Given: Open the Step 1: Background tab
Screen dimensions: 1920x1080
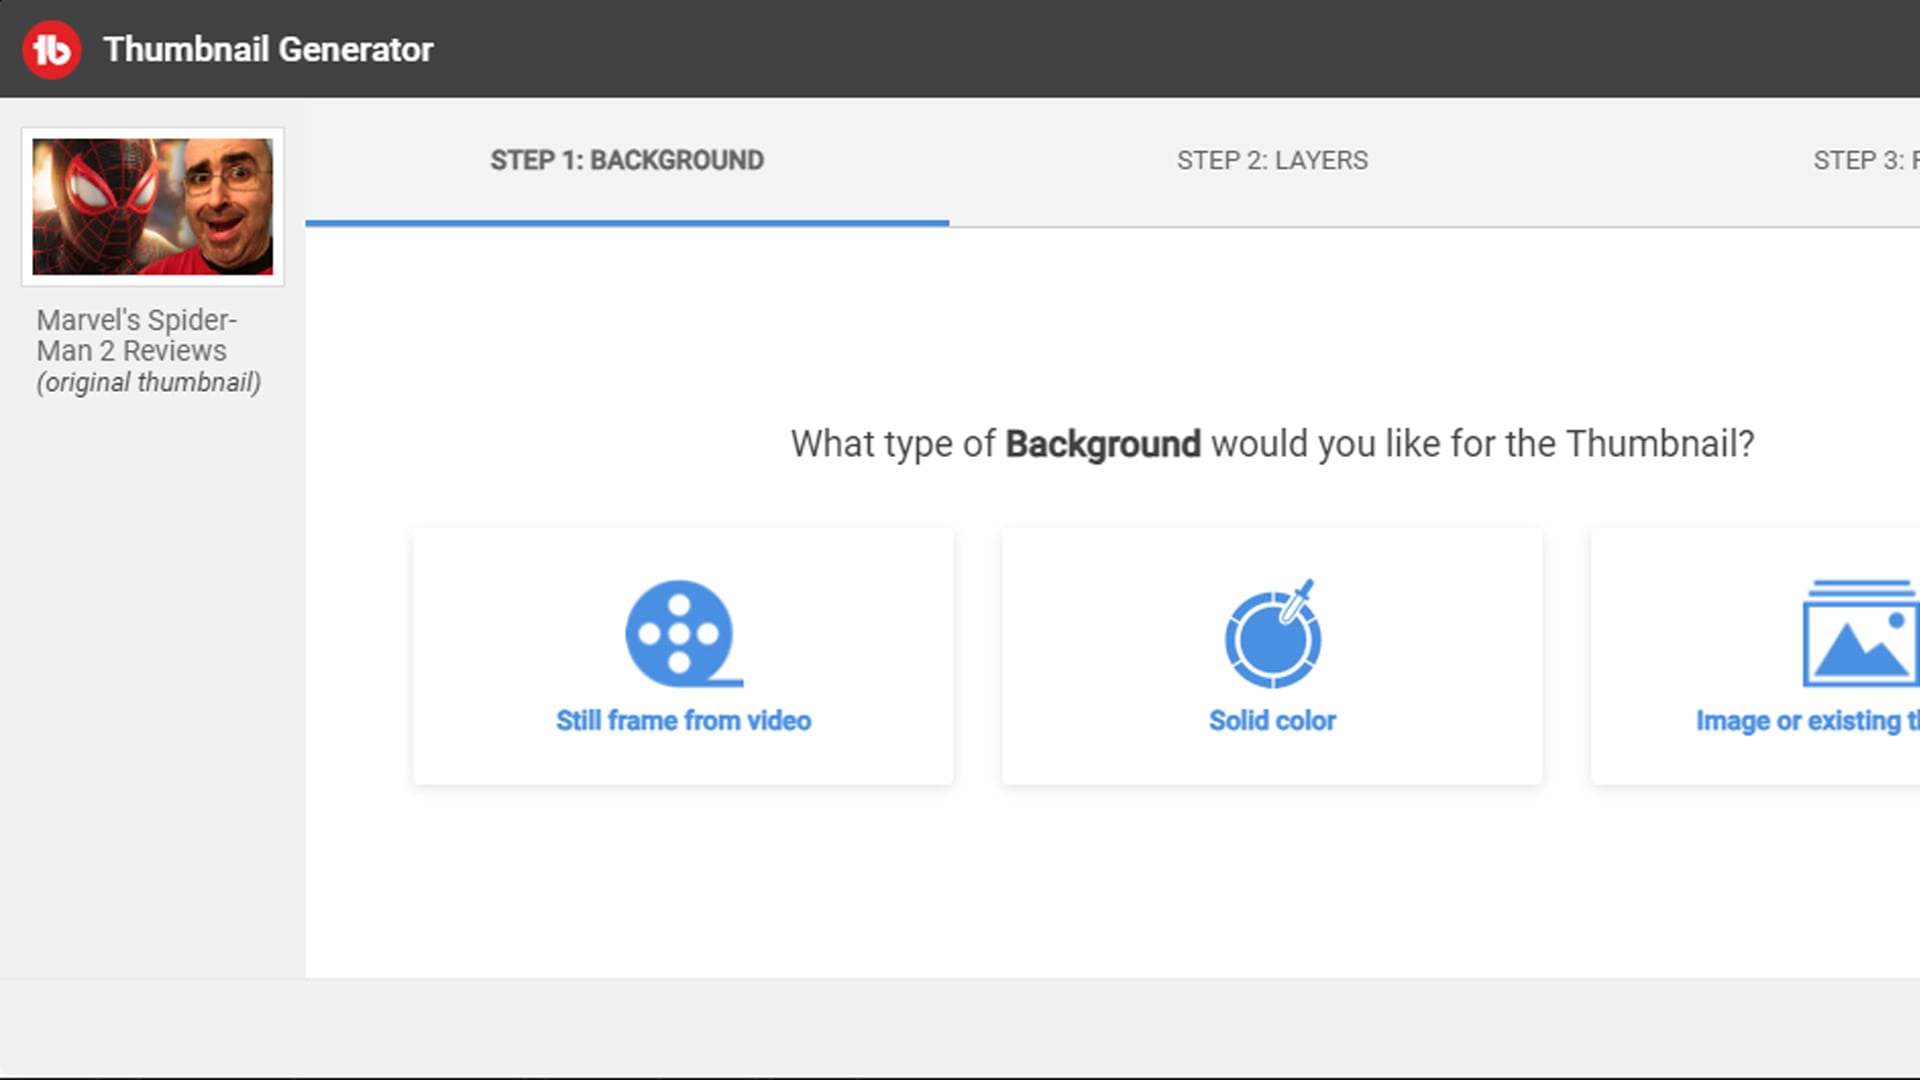Looking at the screenshot, I should pos(627,161).
